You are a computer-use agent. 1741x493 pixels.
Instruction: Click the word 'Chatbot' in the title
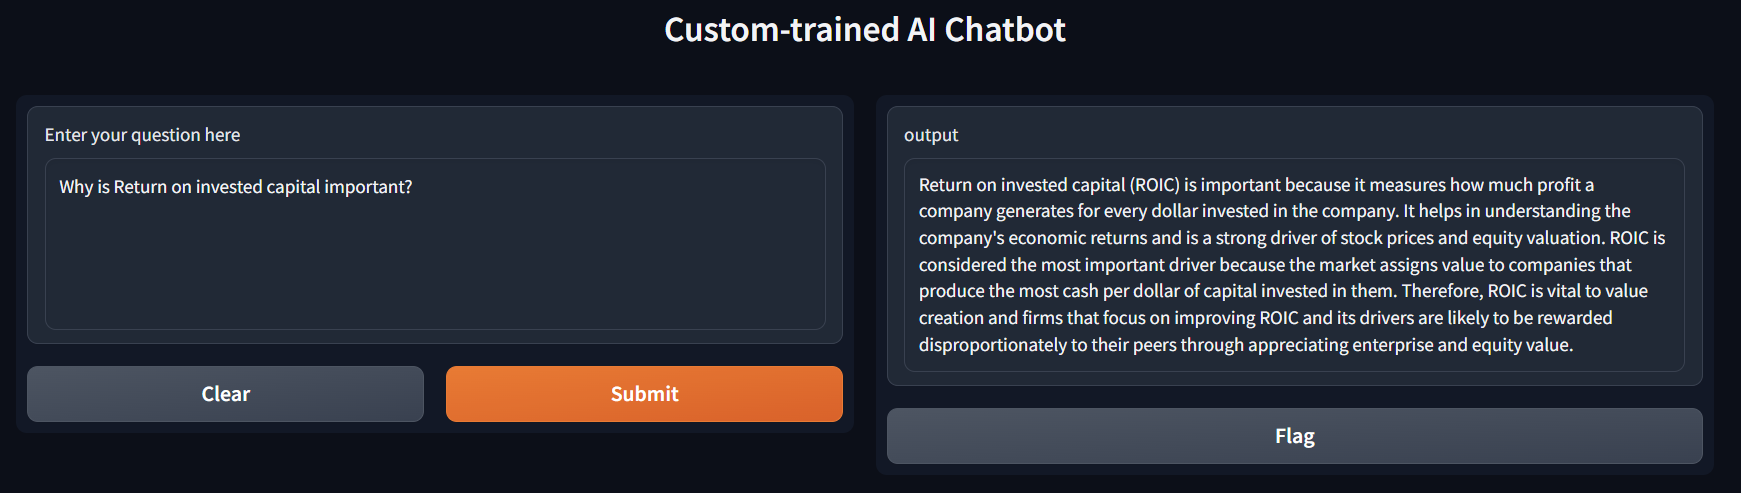[x=1005, y=30]
